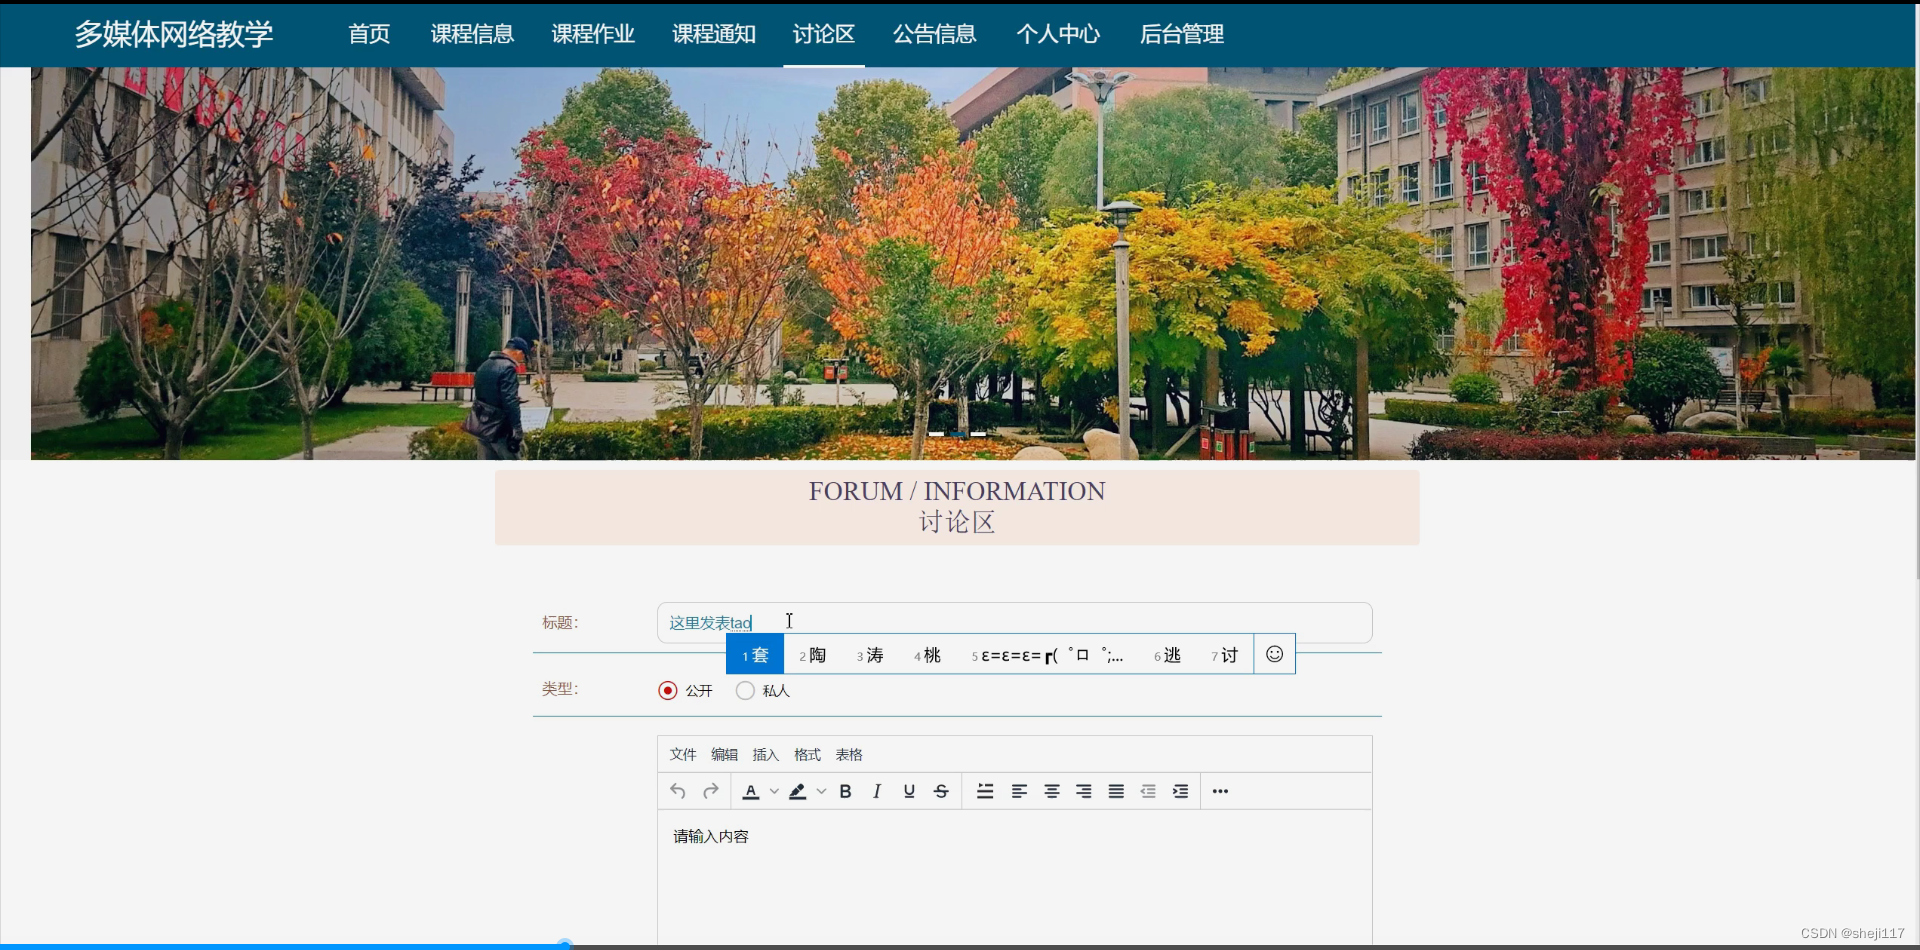Viewport: 1920px width, 950px height.
Task: Select the bulleted list icon
Action: point(985,790)
